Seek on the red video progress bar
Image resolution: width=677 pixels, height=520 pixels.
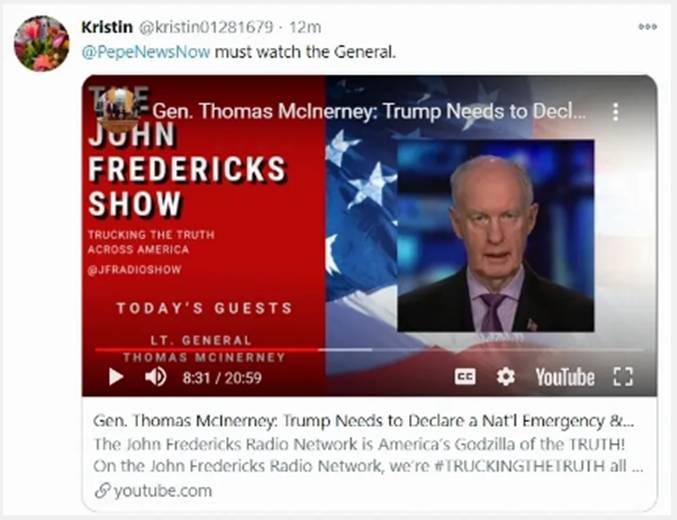tap(369, 349)
